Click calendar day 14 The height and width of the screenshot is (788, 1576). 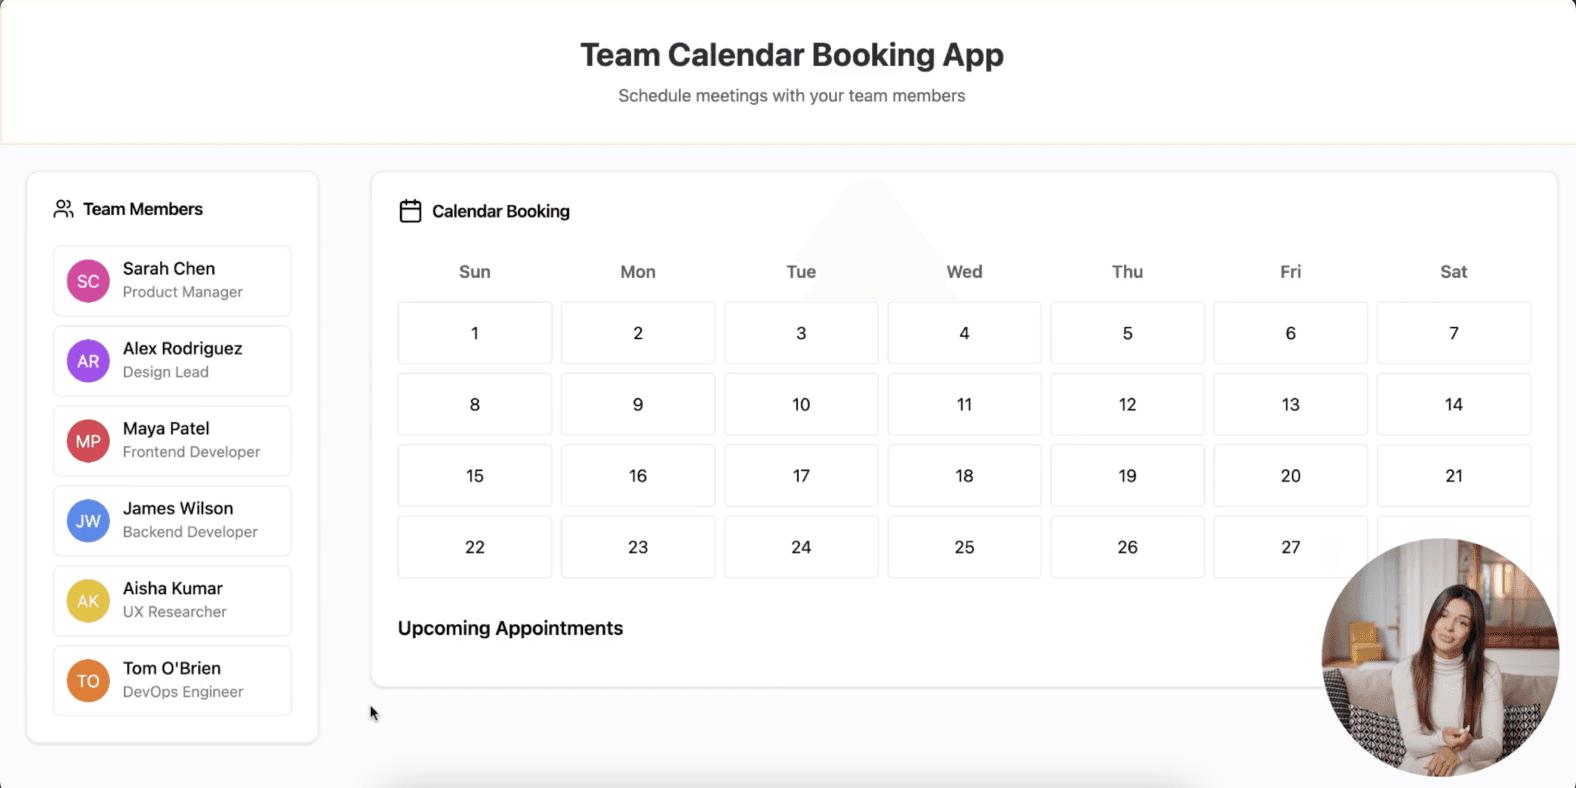click(x=1454, y=404)
